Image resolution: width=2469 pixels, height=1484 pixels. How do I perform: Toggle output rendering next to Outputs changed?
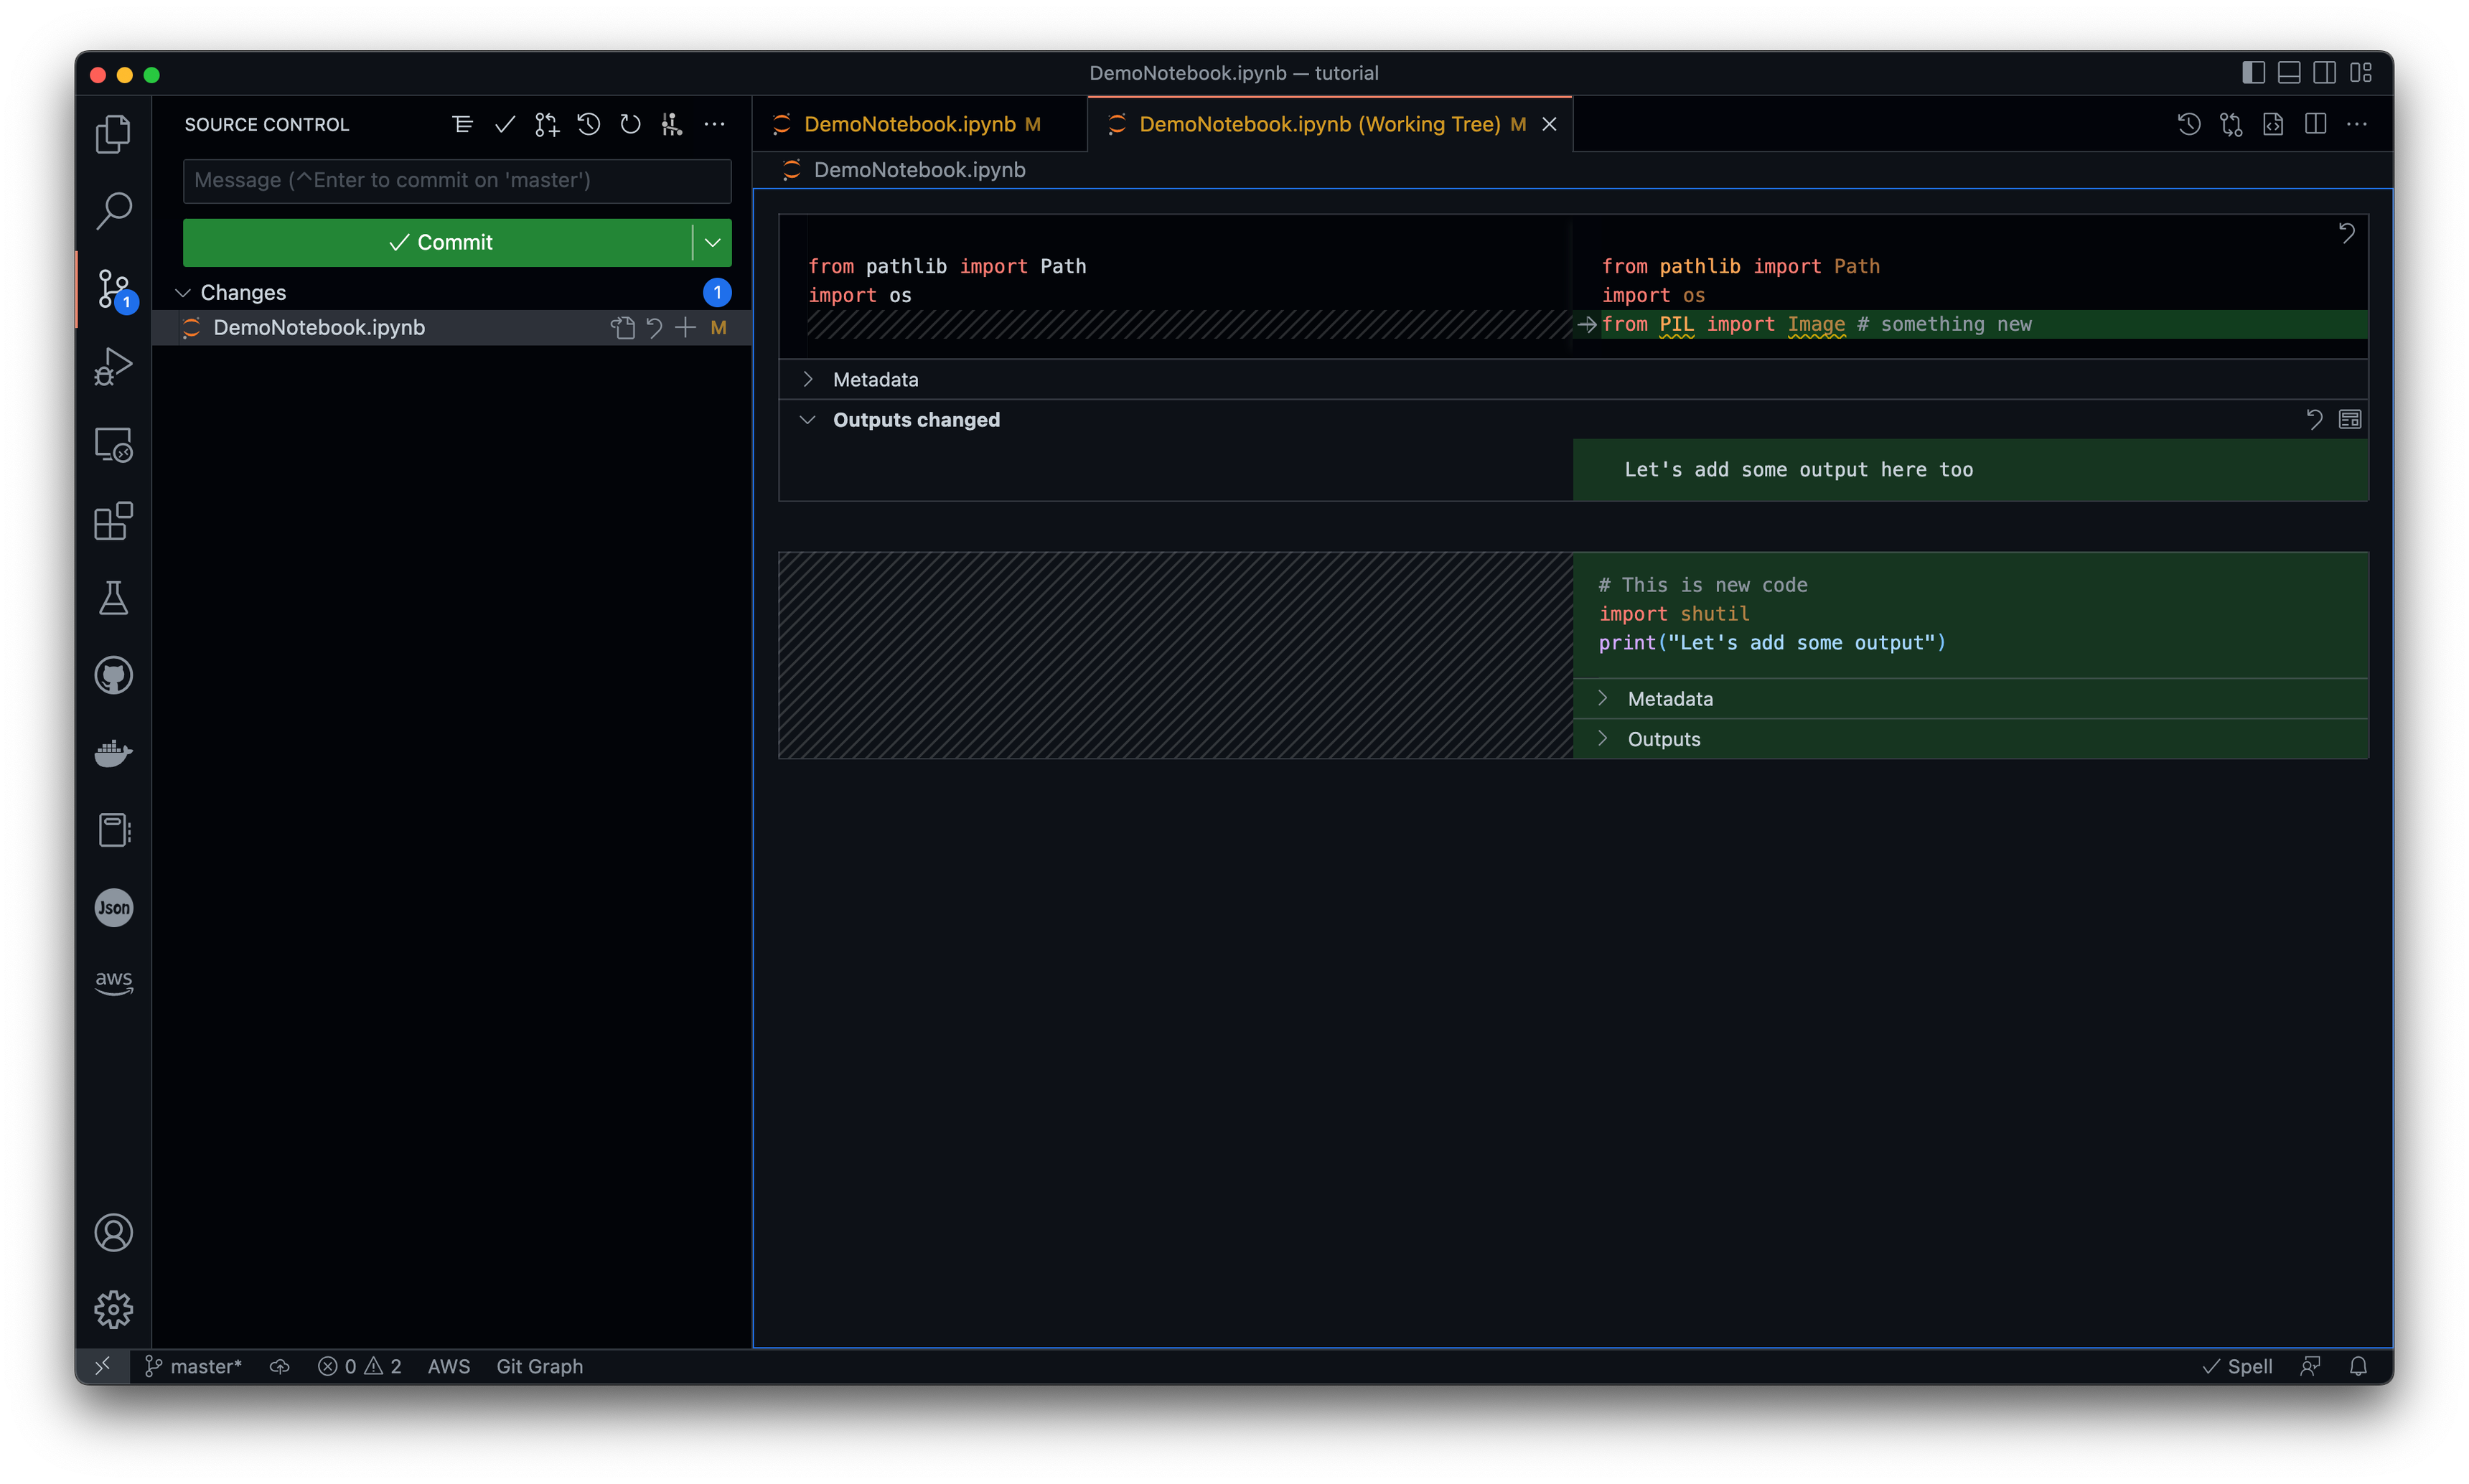[x=2350, y=419]
